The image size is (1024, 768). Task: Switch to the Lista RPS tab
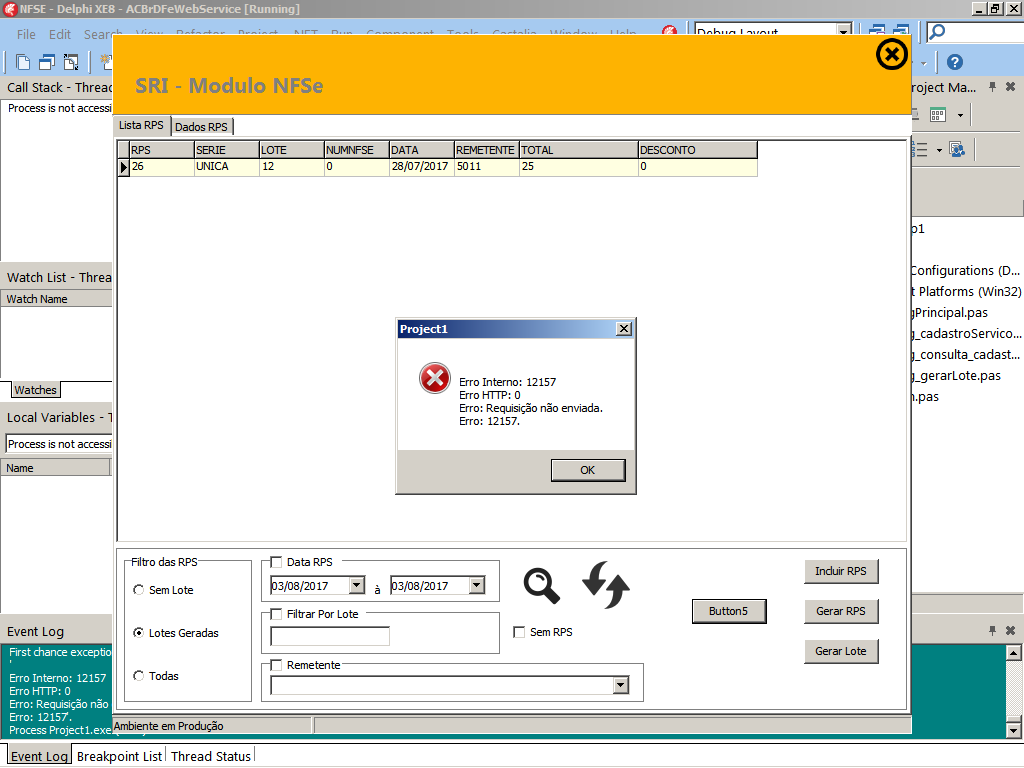(x=141, y=125)
